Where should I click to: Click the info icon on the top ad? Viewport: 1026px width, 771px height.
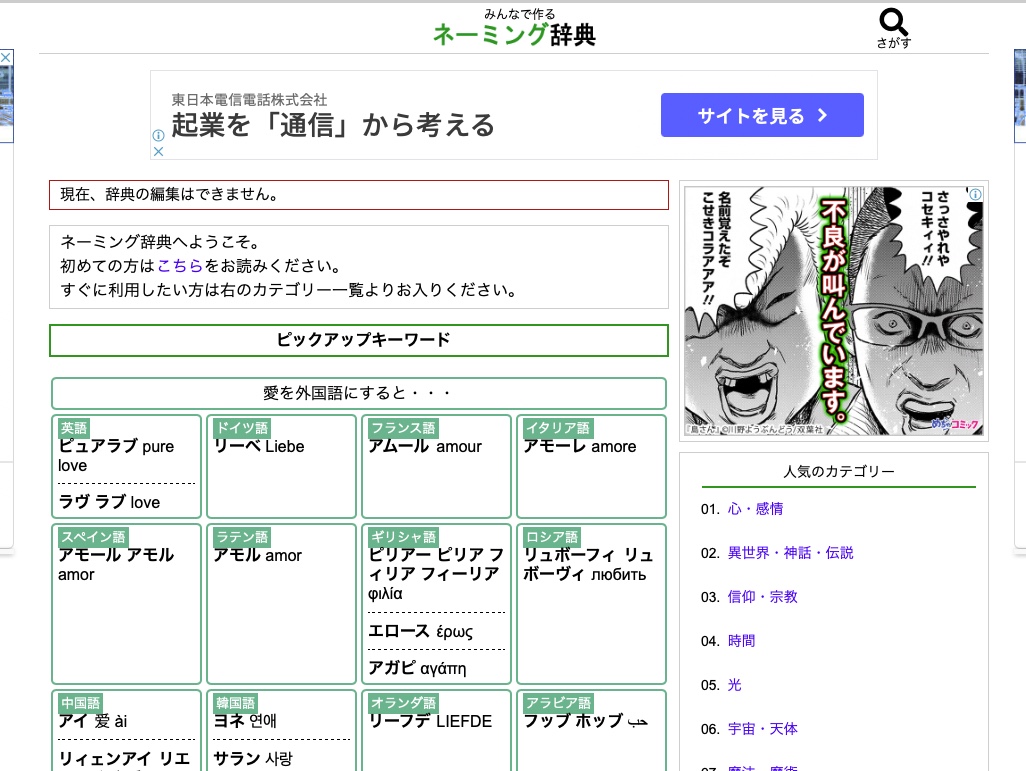coord(158,134)
